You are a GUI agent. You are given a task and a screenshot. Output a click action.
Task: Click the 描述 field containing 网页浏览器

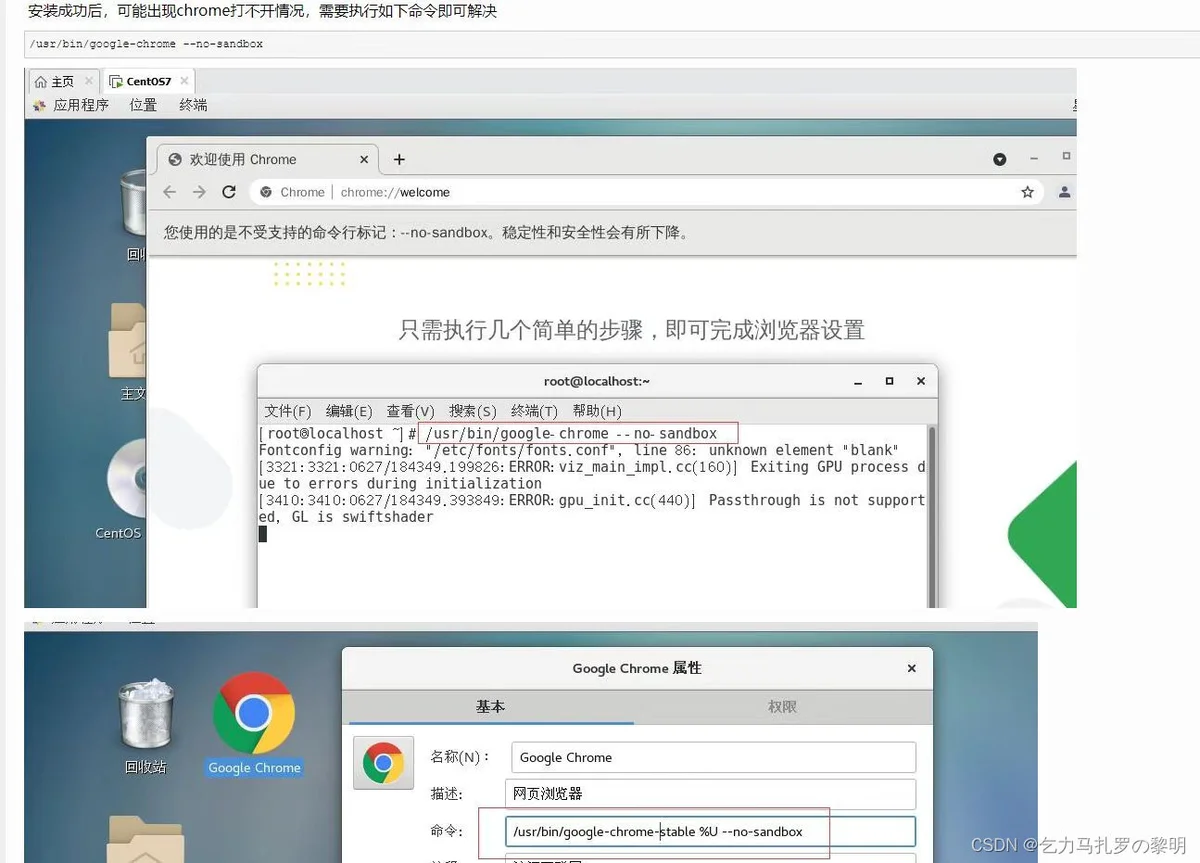(710, 794)
